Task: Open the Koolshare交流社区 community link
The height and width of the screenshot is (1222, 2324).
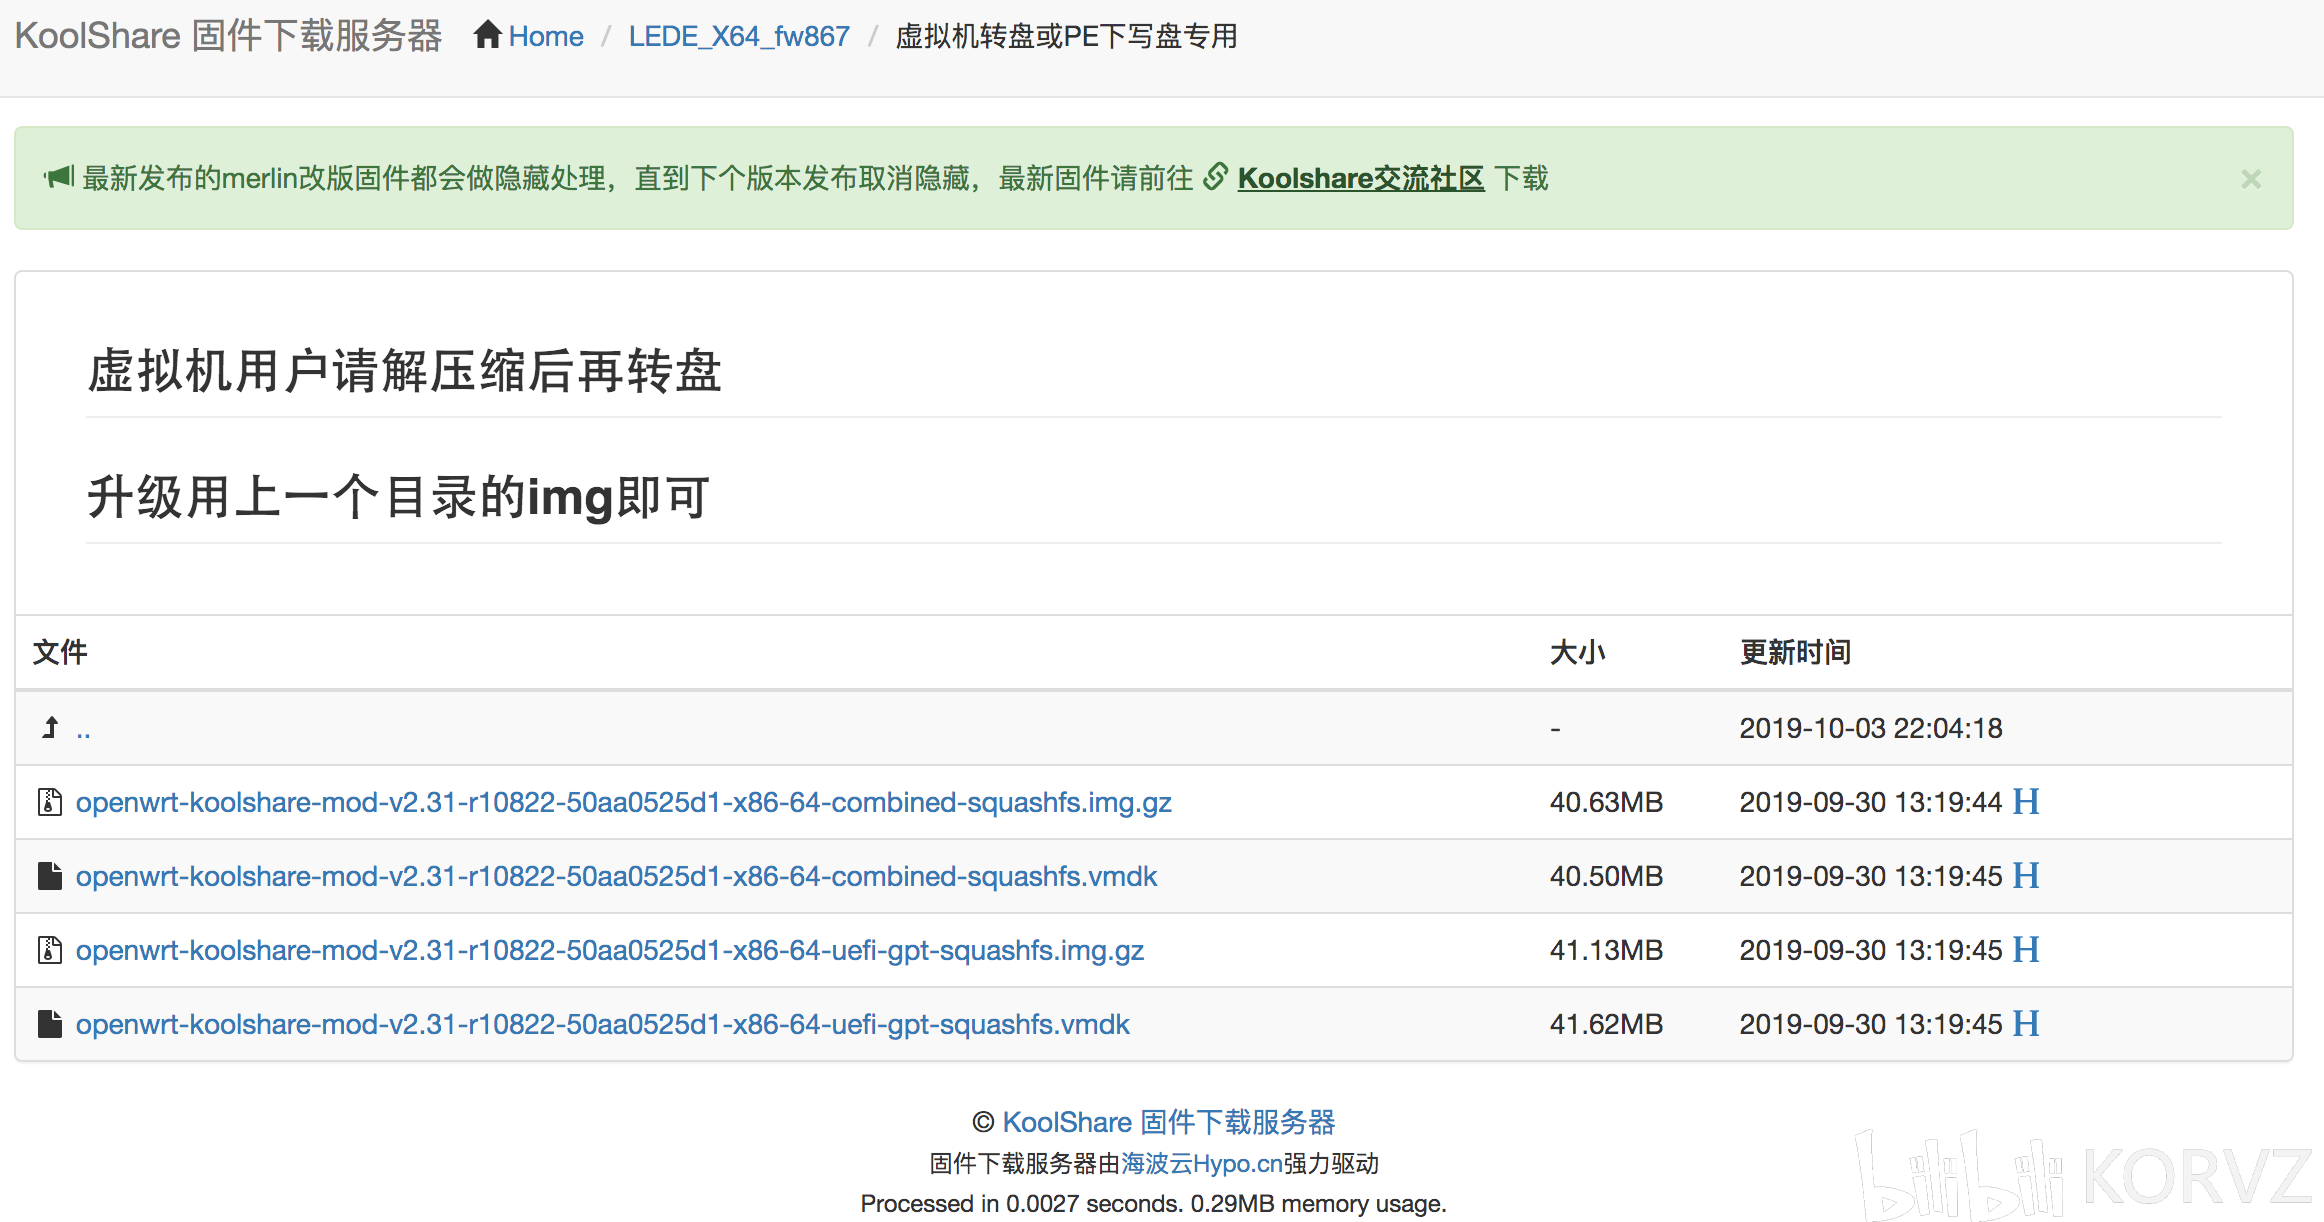Action: pyautogui.click(x=1360, y=178)
